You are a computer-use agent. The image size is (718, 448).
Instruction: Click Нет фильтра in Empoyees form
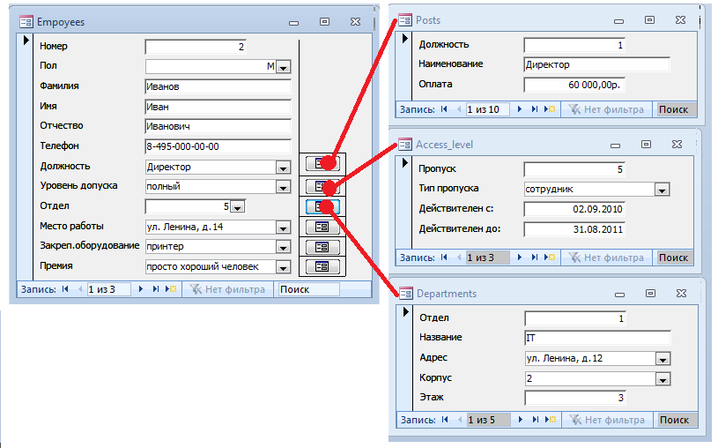pyautogui.click(x=228, y=289)
